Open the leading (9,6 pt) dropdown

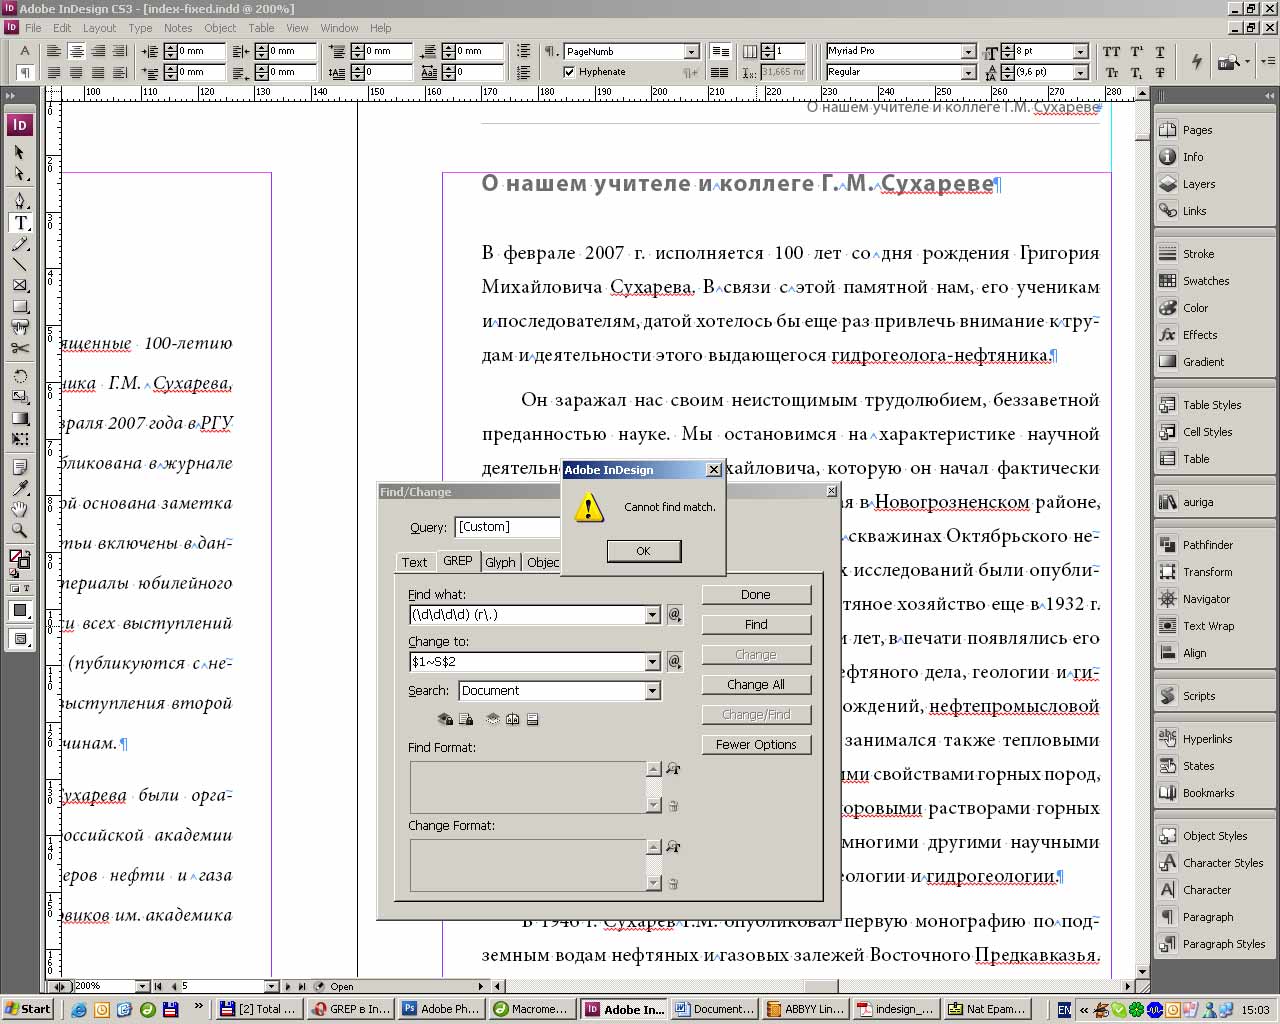tap(1080, 72)
